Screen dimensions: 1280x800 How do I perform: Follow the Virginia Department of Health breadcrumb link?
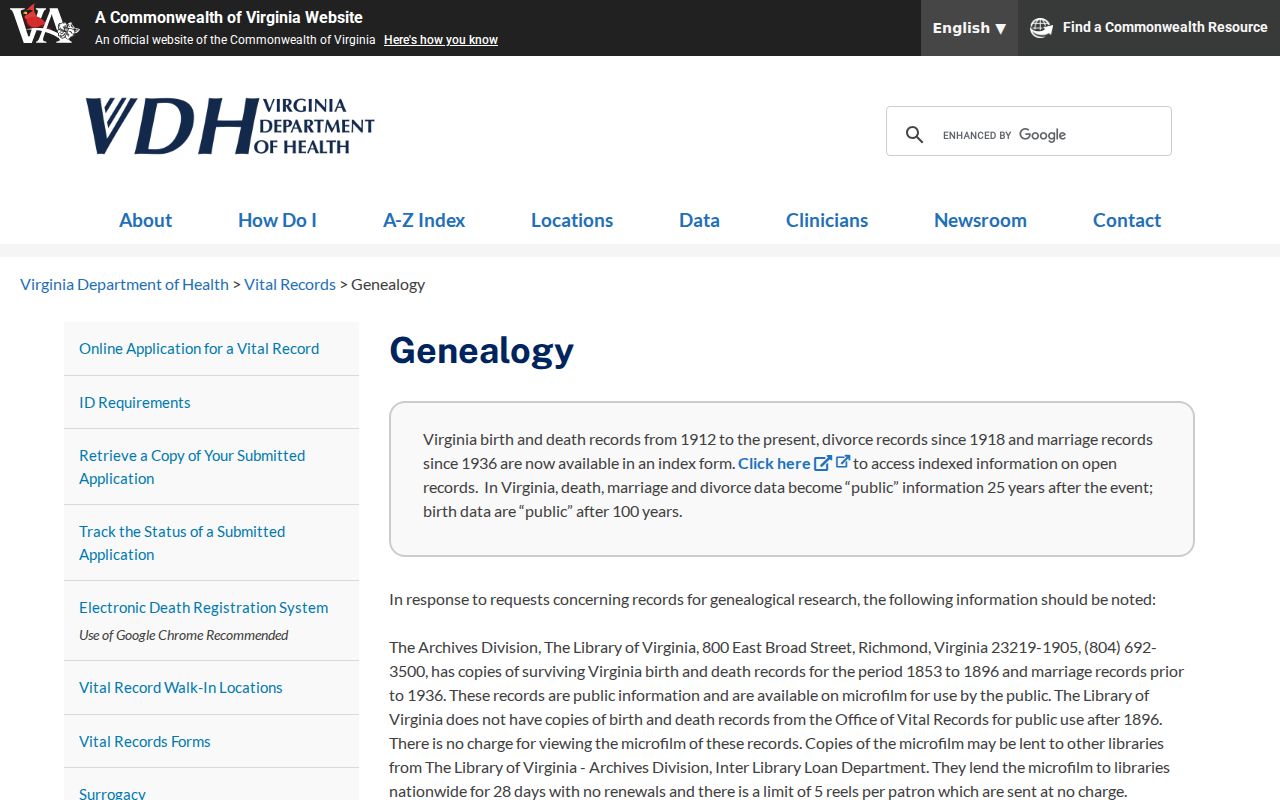(x=124, y=284)
